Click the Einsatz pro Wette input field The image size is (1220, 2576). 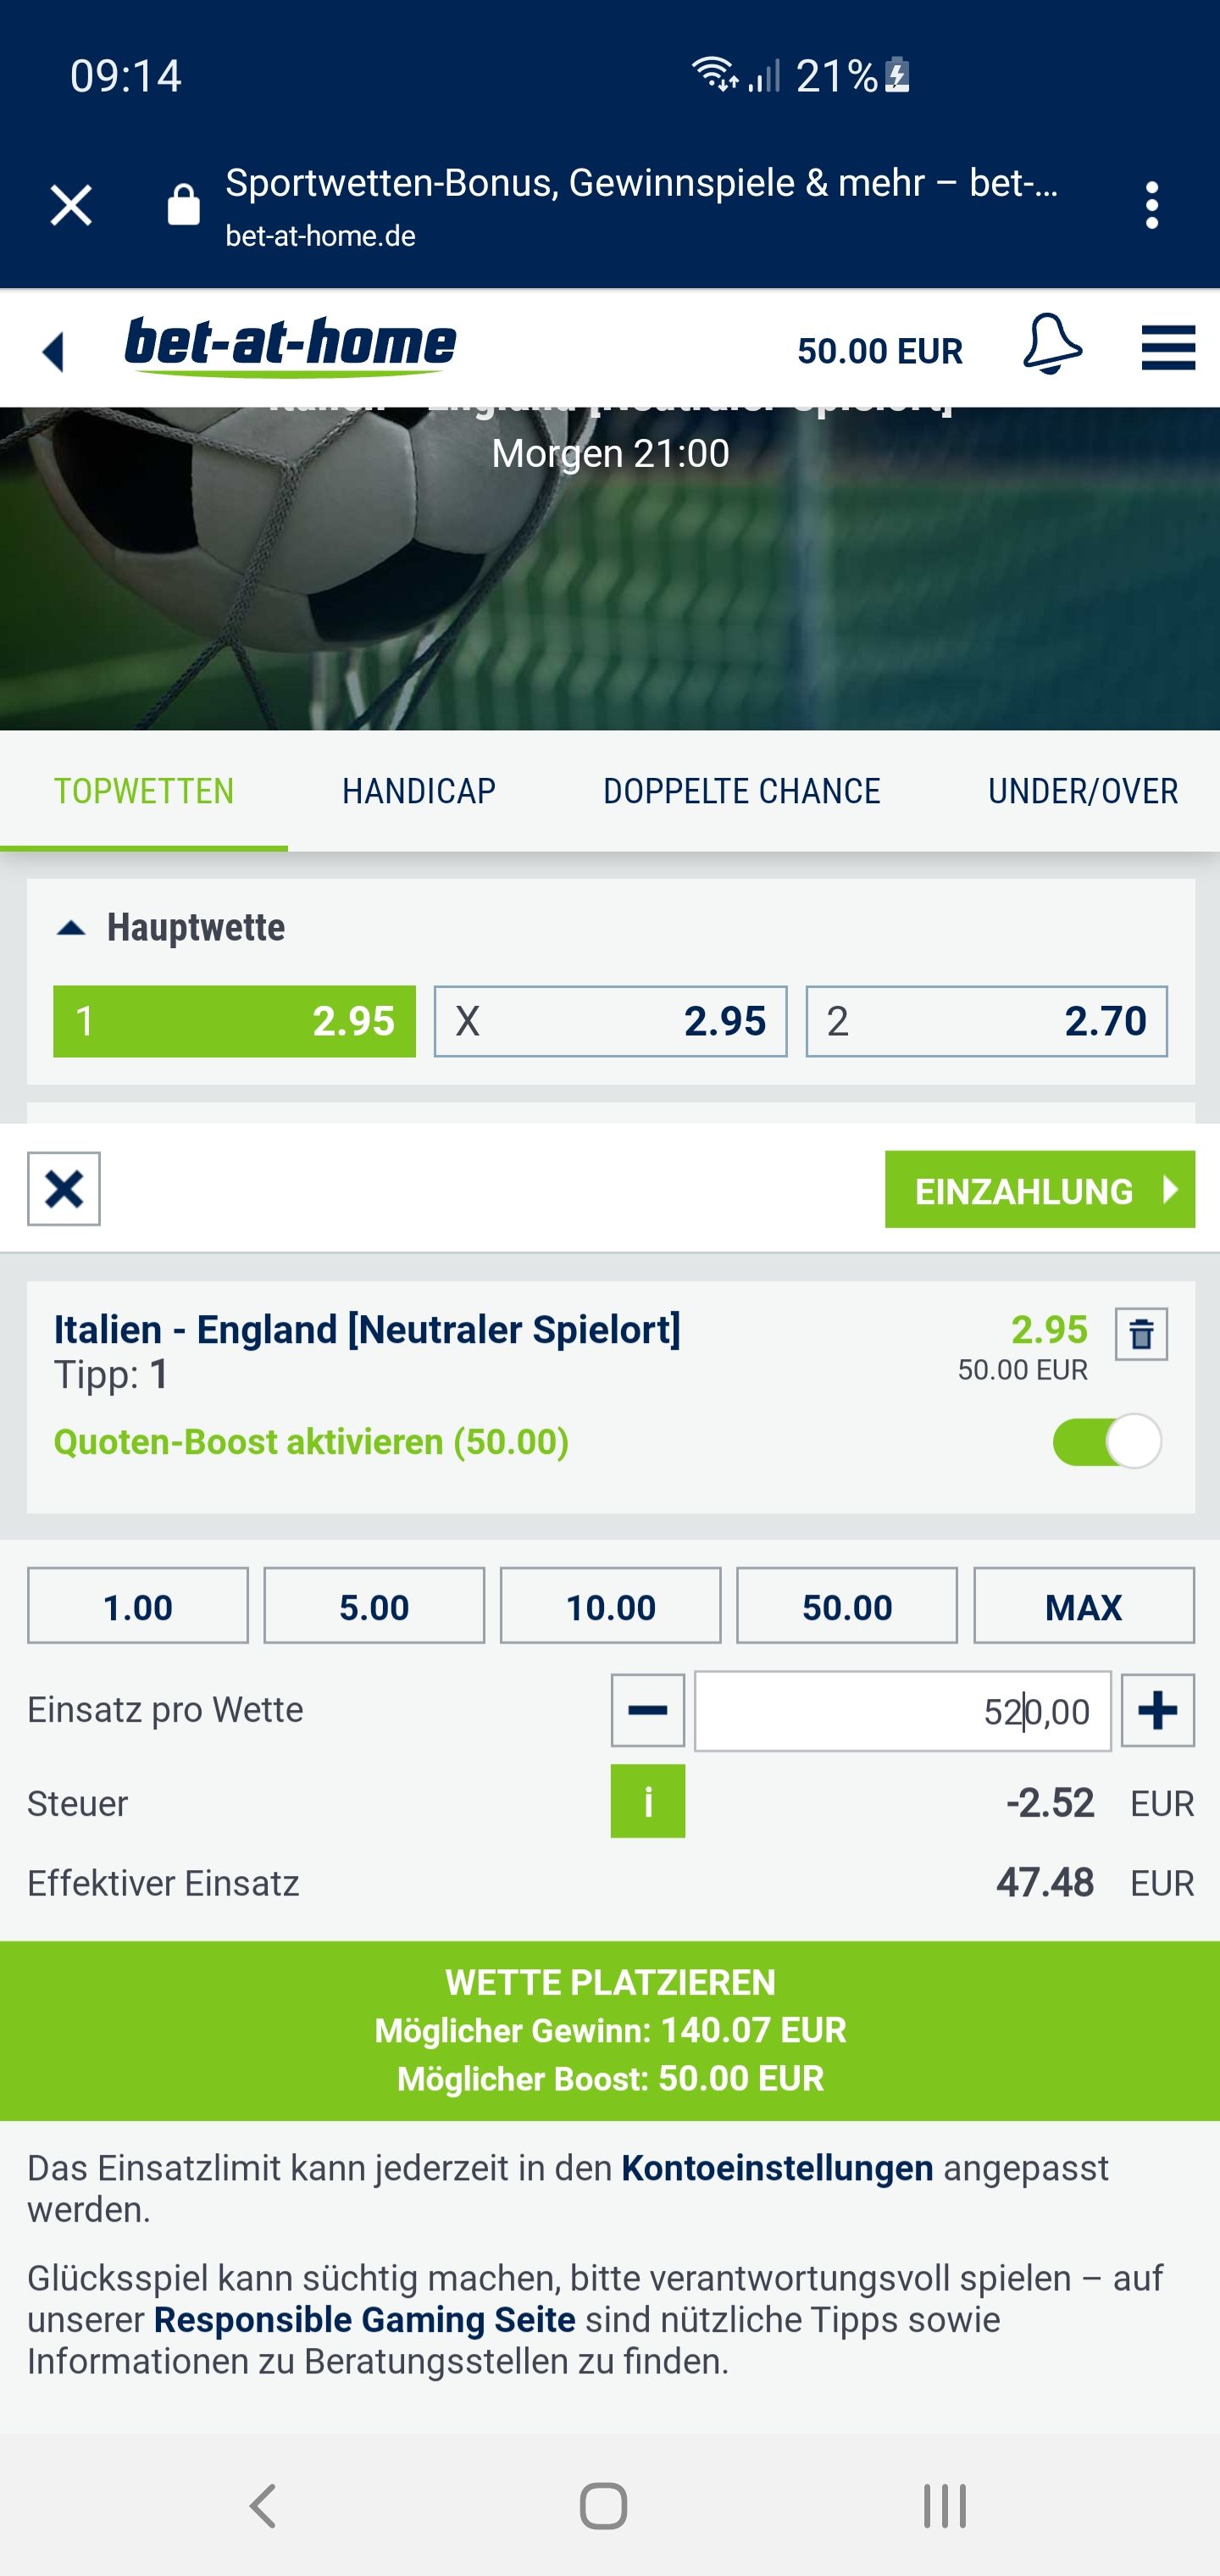[x=903, y=1711]
